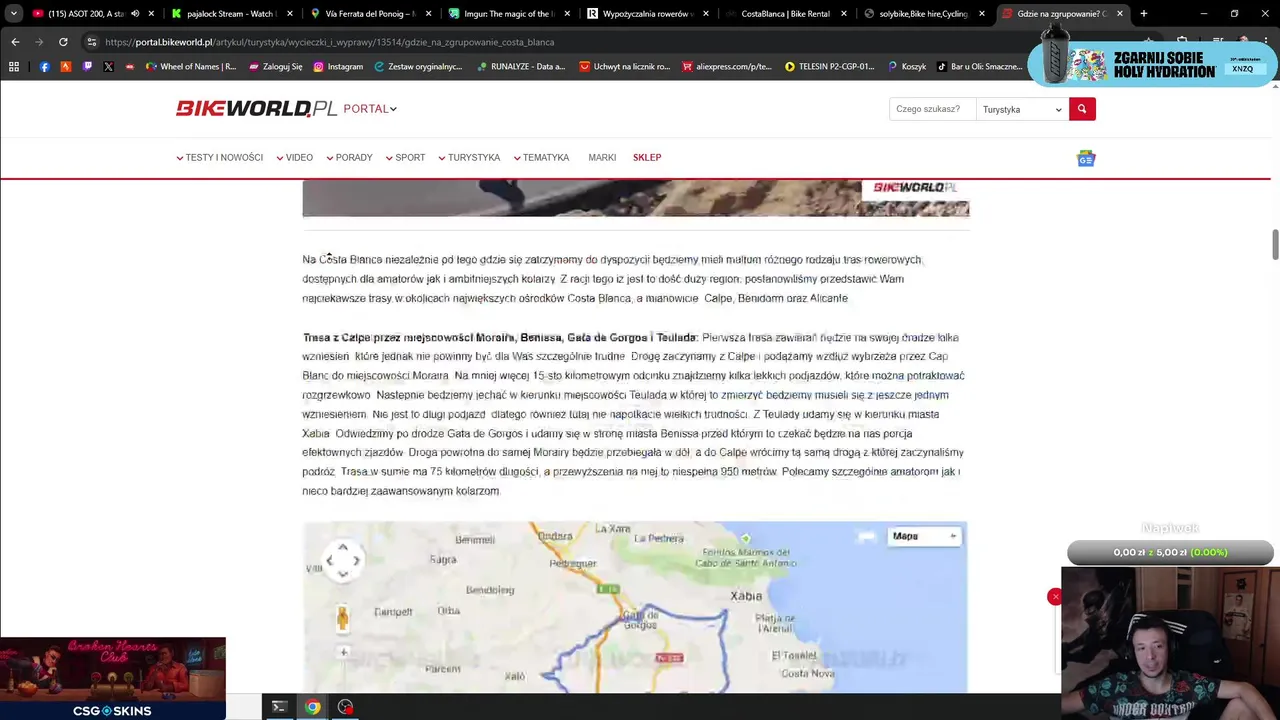
Task: Expand the PORADY menu
Action: point(349,157)
